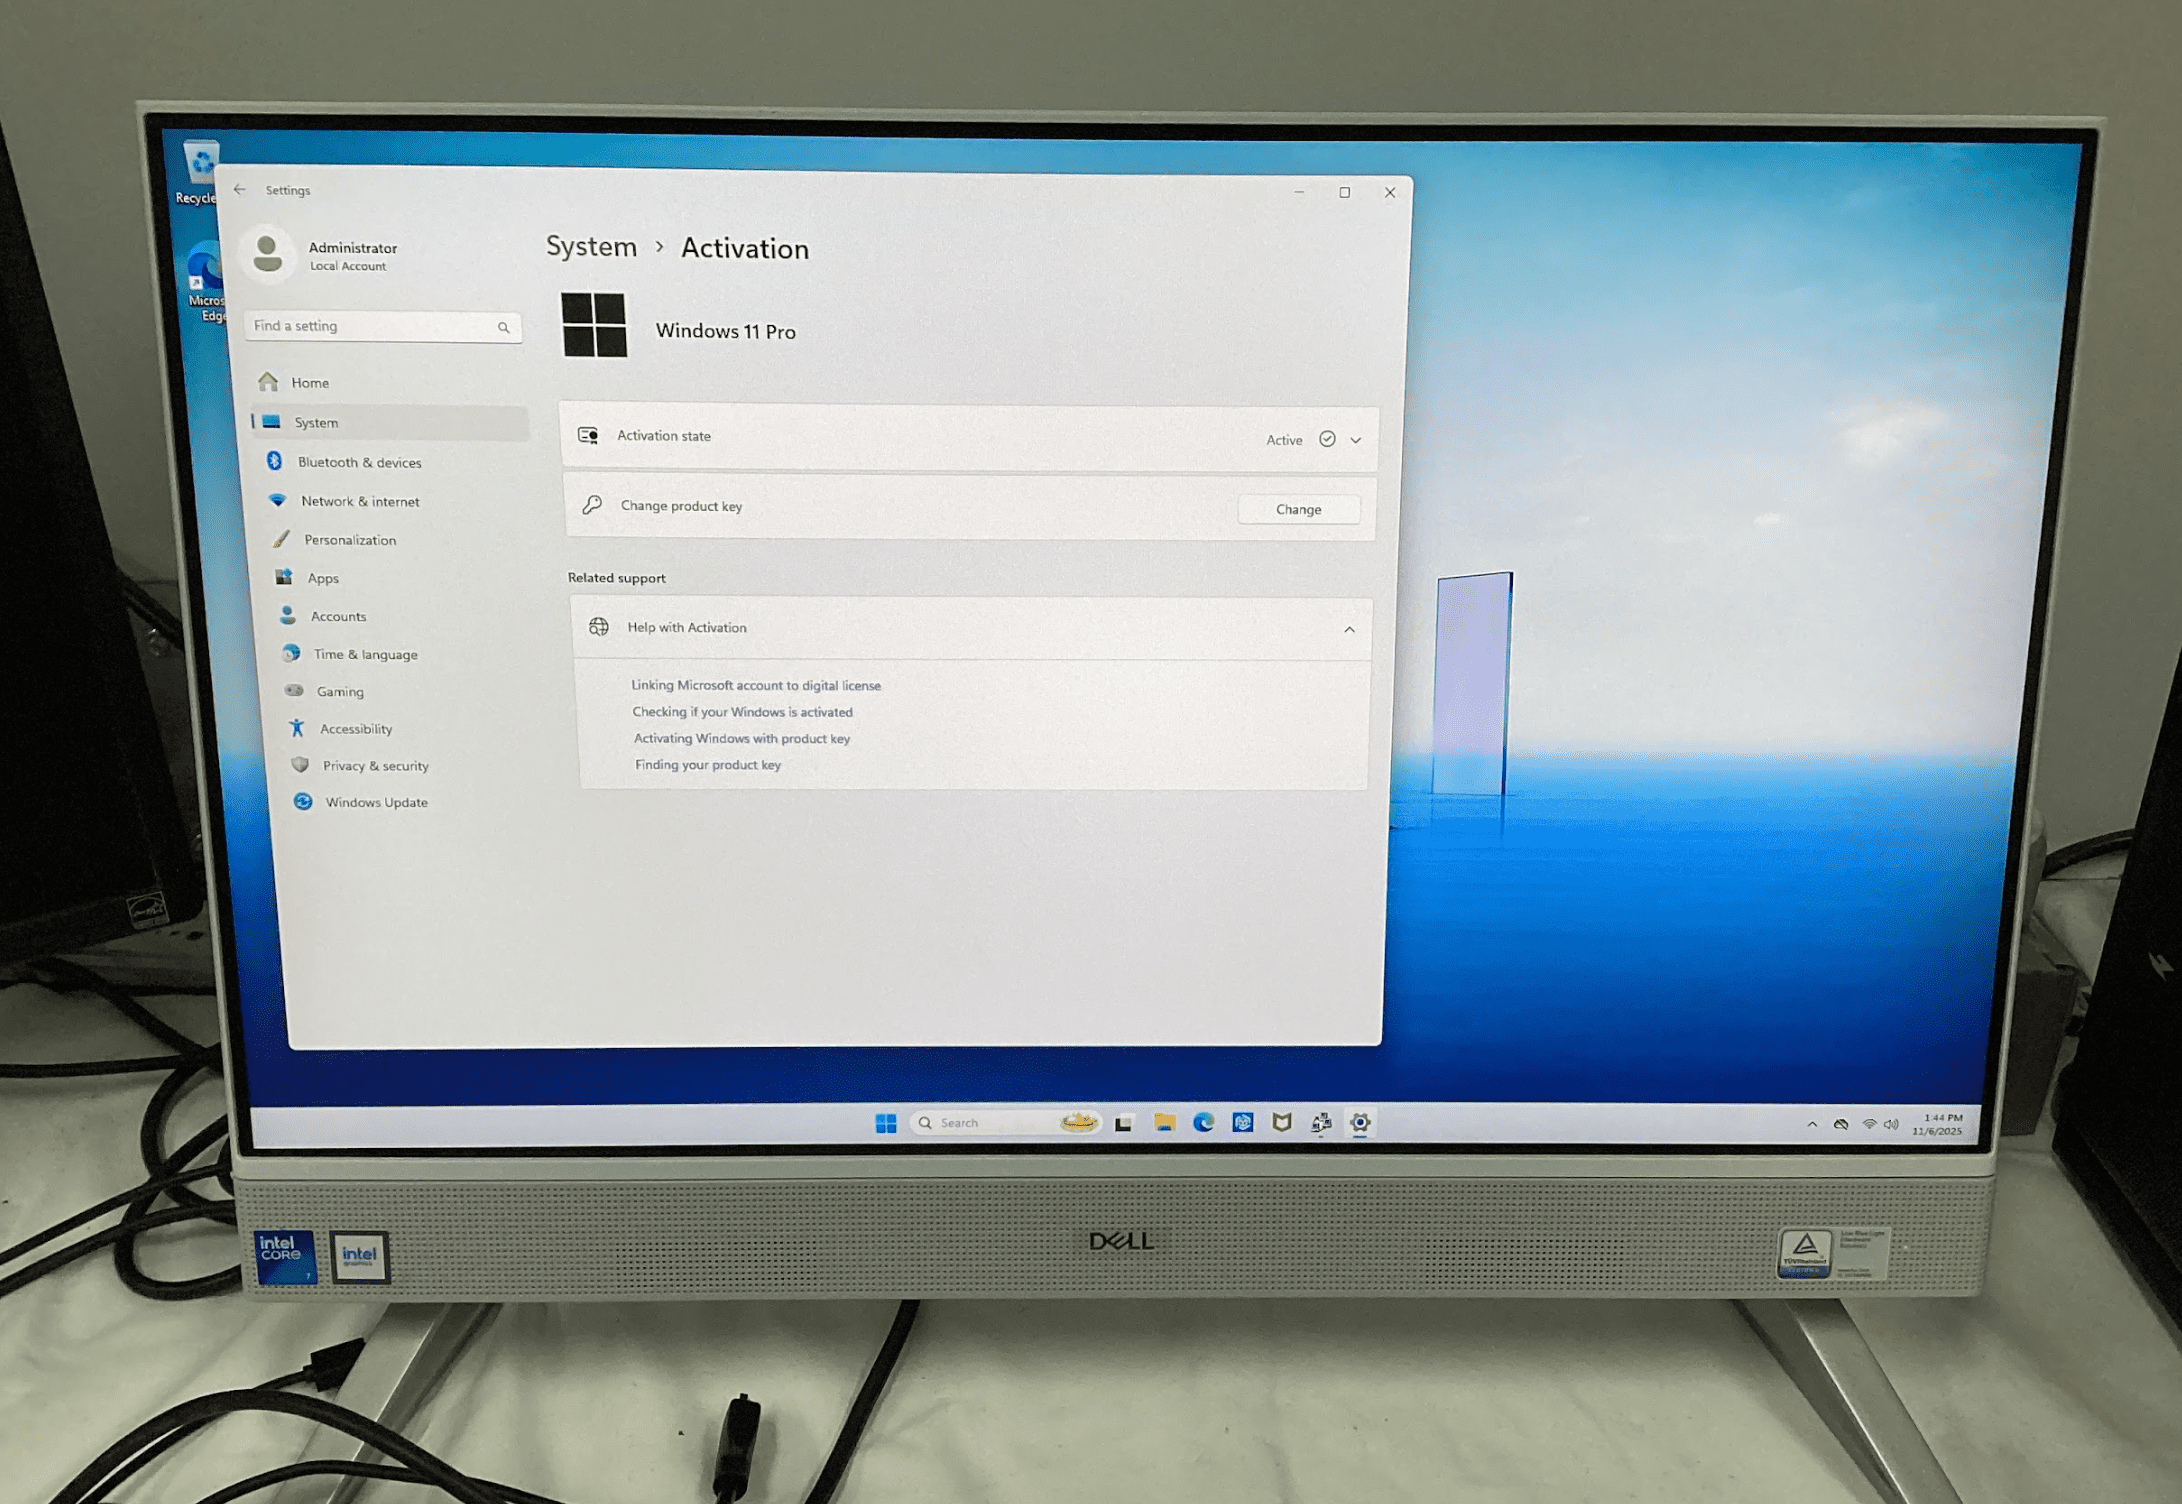The height and width of the screenshot is (1504, 2182).
Task: Expand the Activation state section
Action: tap(1354, 439)
